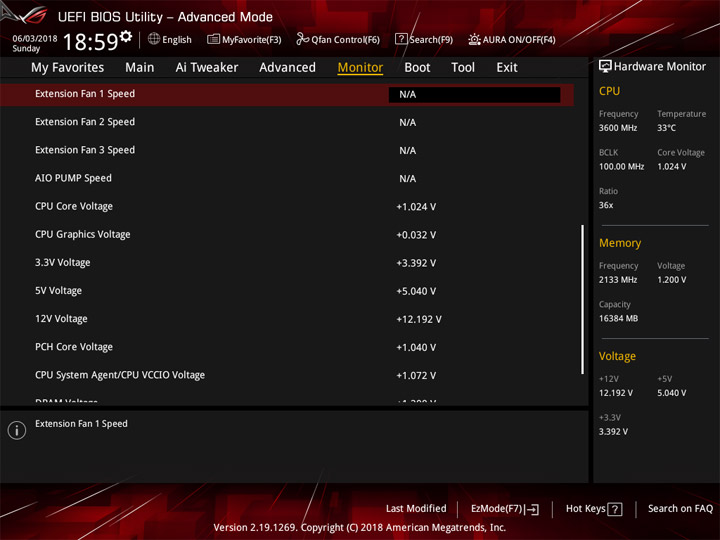This screenshot has height=540, width=720.
Task: Switch to the Main tab
Action: 140,68
